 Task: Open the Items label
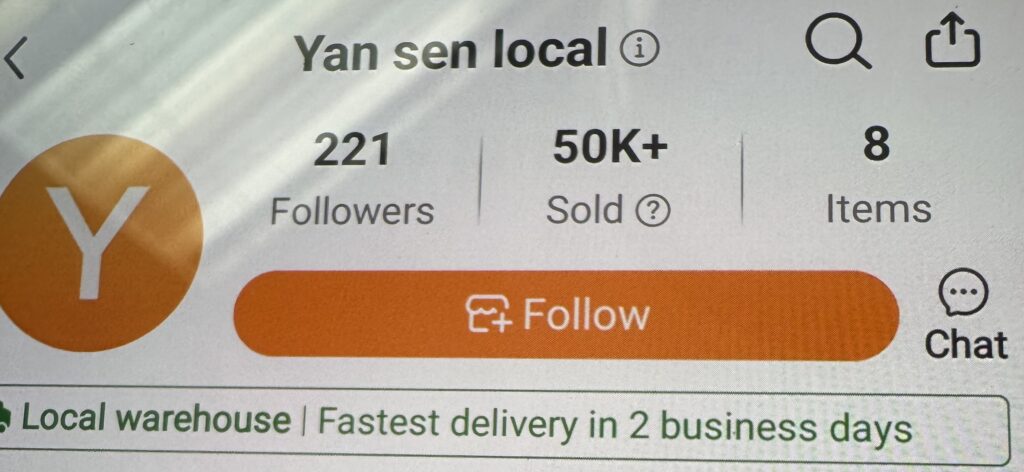coord(878,209)
